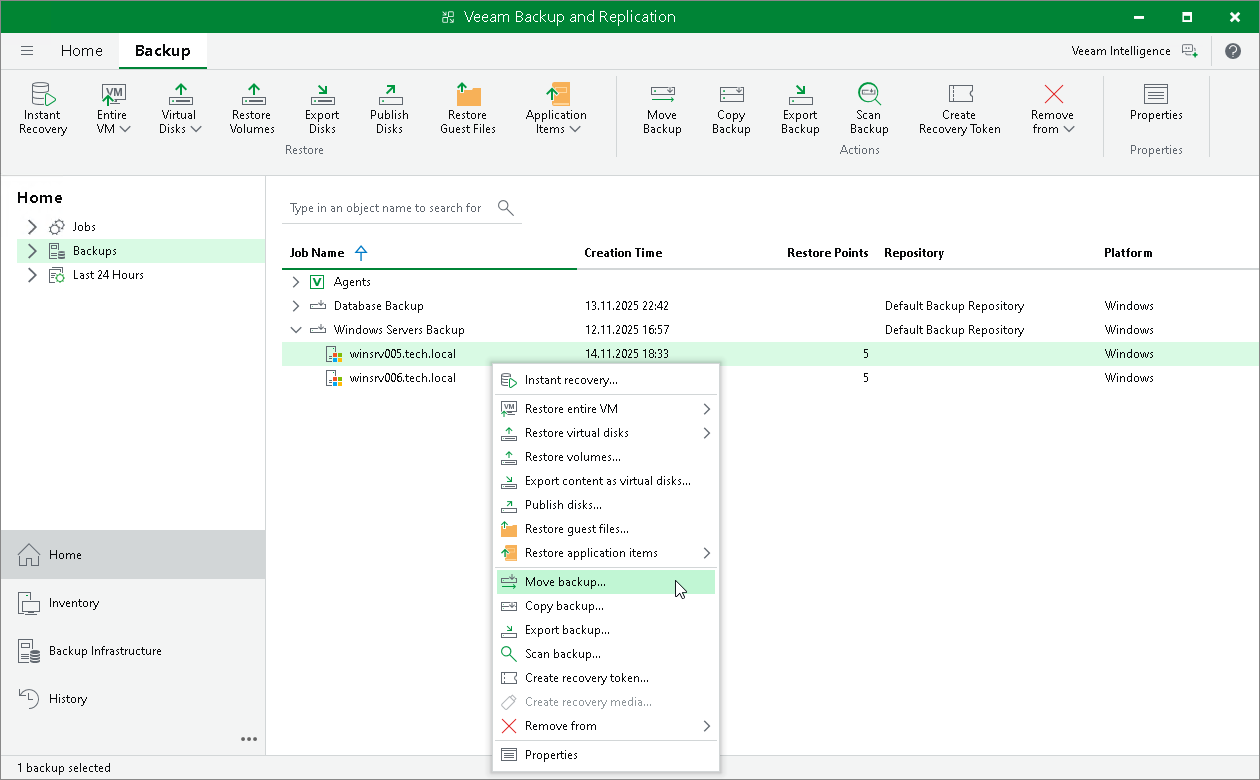Open the History navigation pane

(133, 699)
